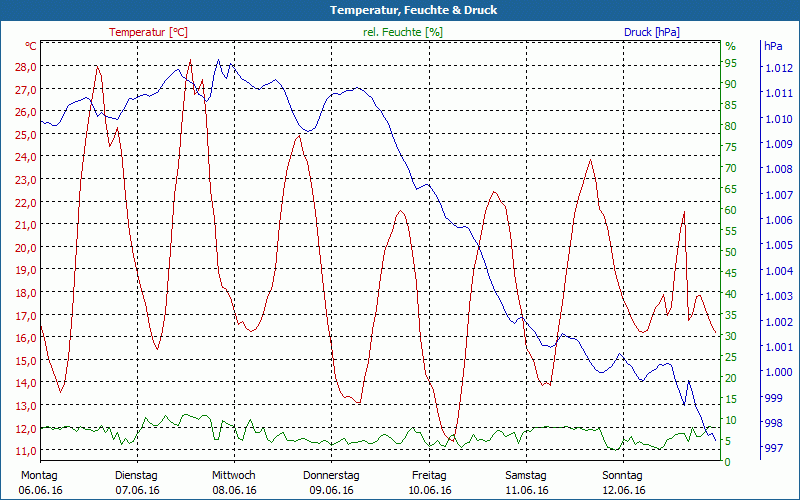Select the 'Montag' day label
The image size is (800, 500).
39,475
